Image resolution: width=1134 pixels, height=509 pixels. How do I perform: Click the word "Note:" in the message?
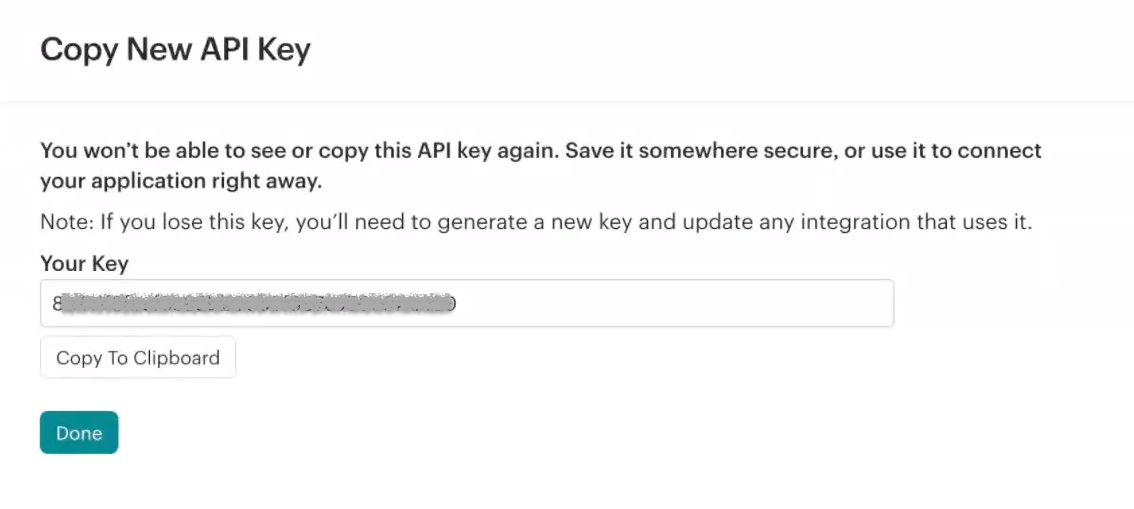coord(65,222)
